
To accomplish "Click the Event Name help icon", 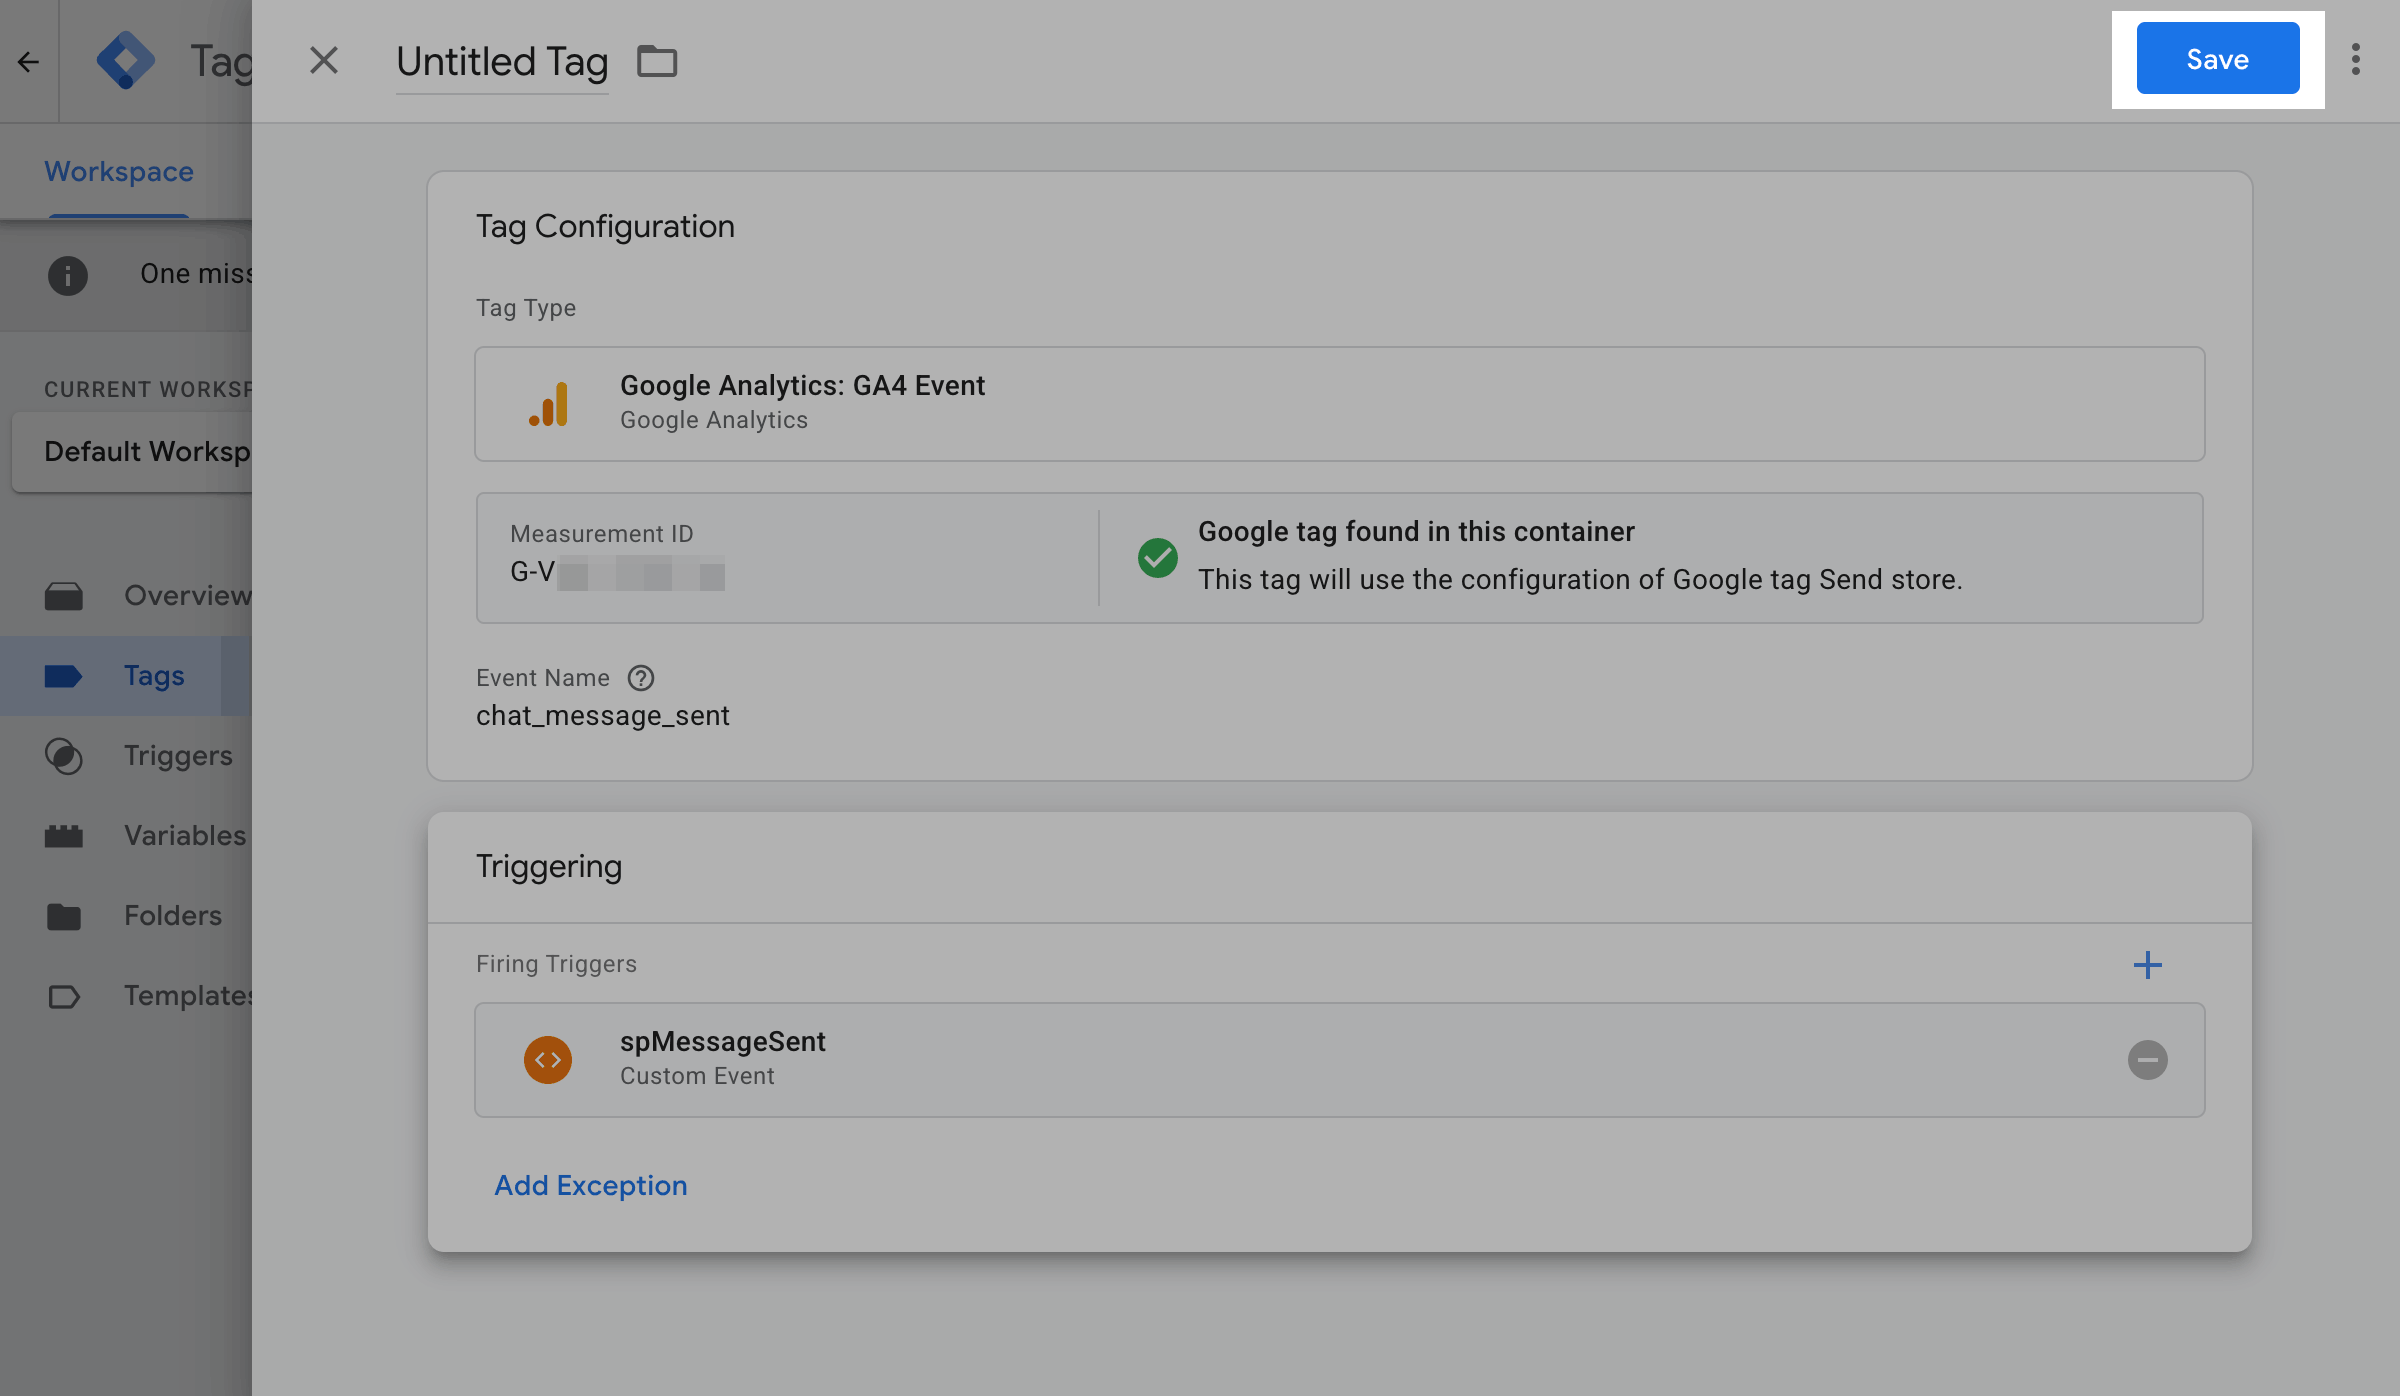I will [641, 678].
